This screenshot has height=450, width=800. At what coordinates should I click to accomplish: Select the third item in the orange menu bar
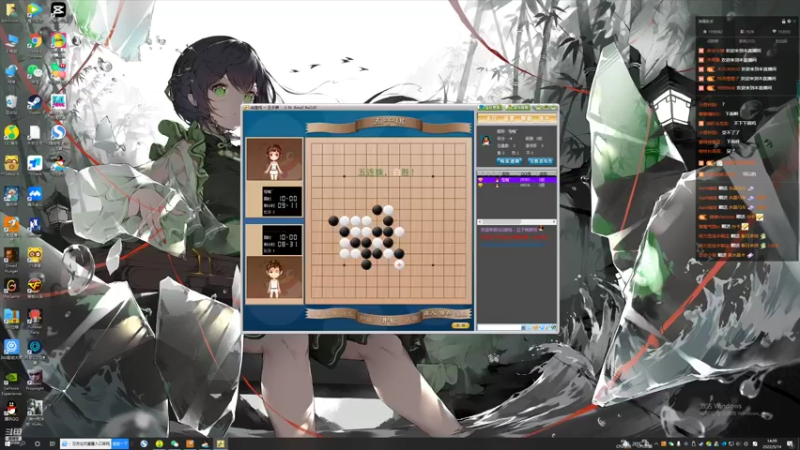[526, 118]
